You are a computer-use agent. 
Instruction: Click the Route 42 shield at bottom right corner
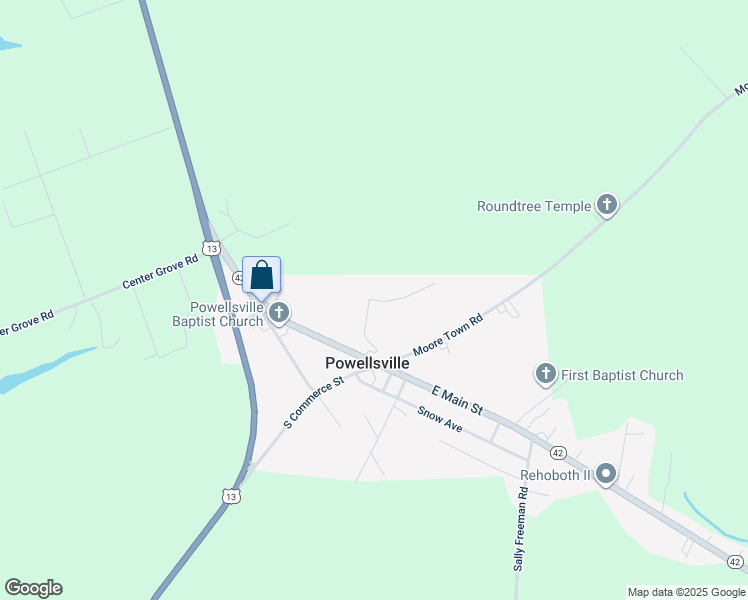[736, 562]
